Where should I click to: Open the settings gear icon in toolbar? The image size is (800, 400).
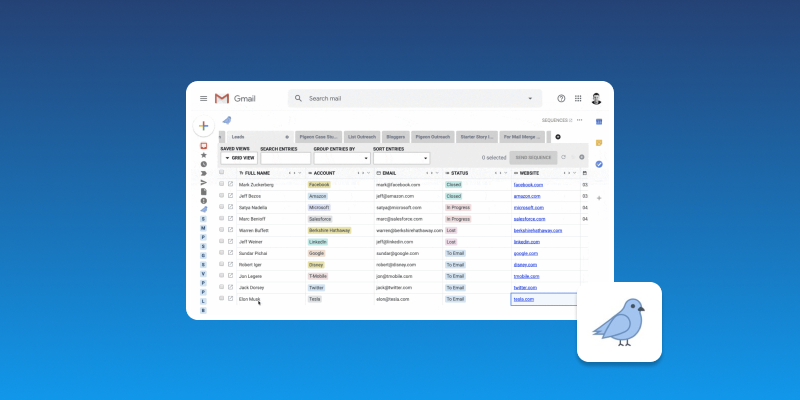tap(582, 157)
